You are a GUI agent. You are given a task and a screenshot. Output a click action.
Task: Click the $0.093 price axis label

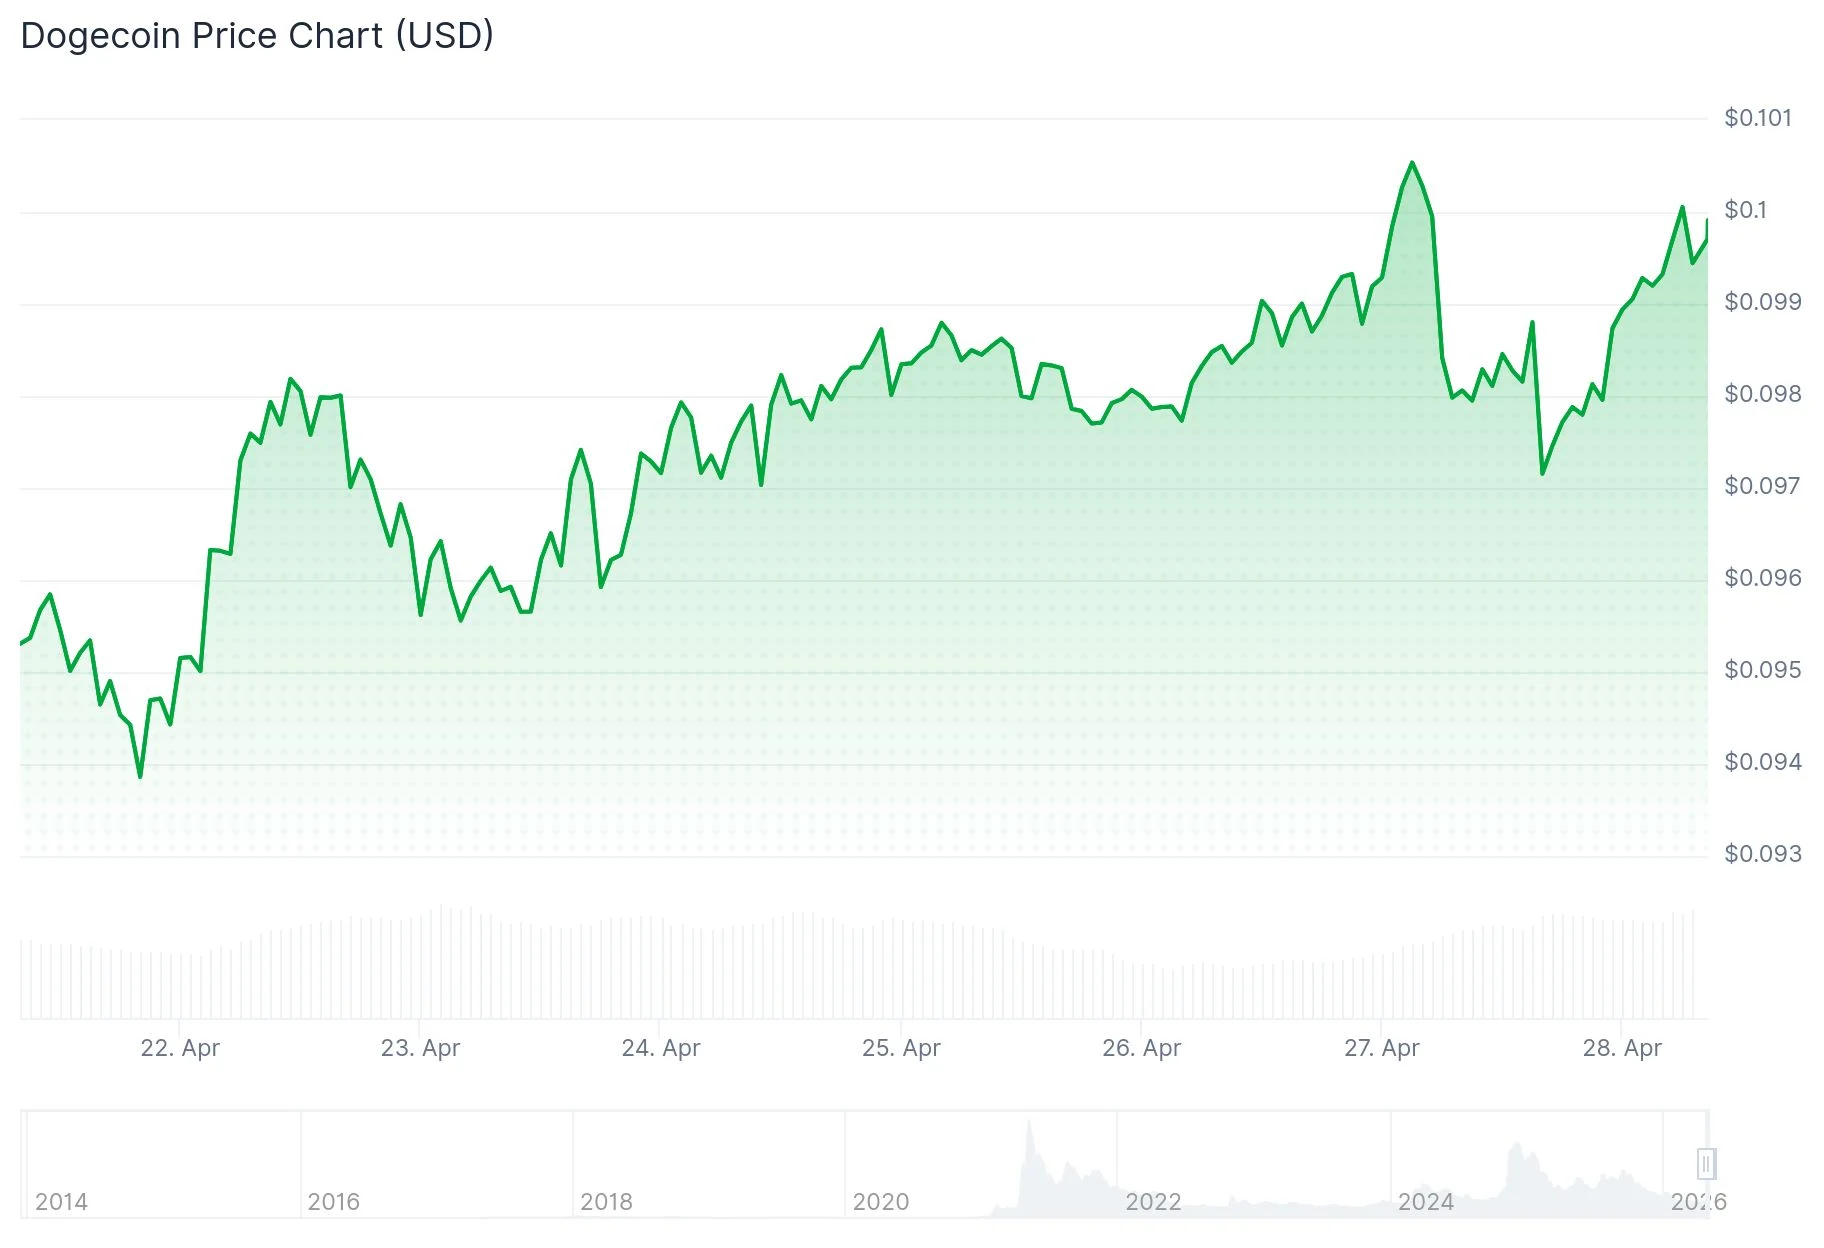click(1762, 854)
